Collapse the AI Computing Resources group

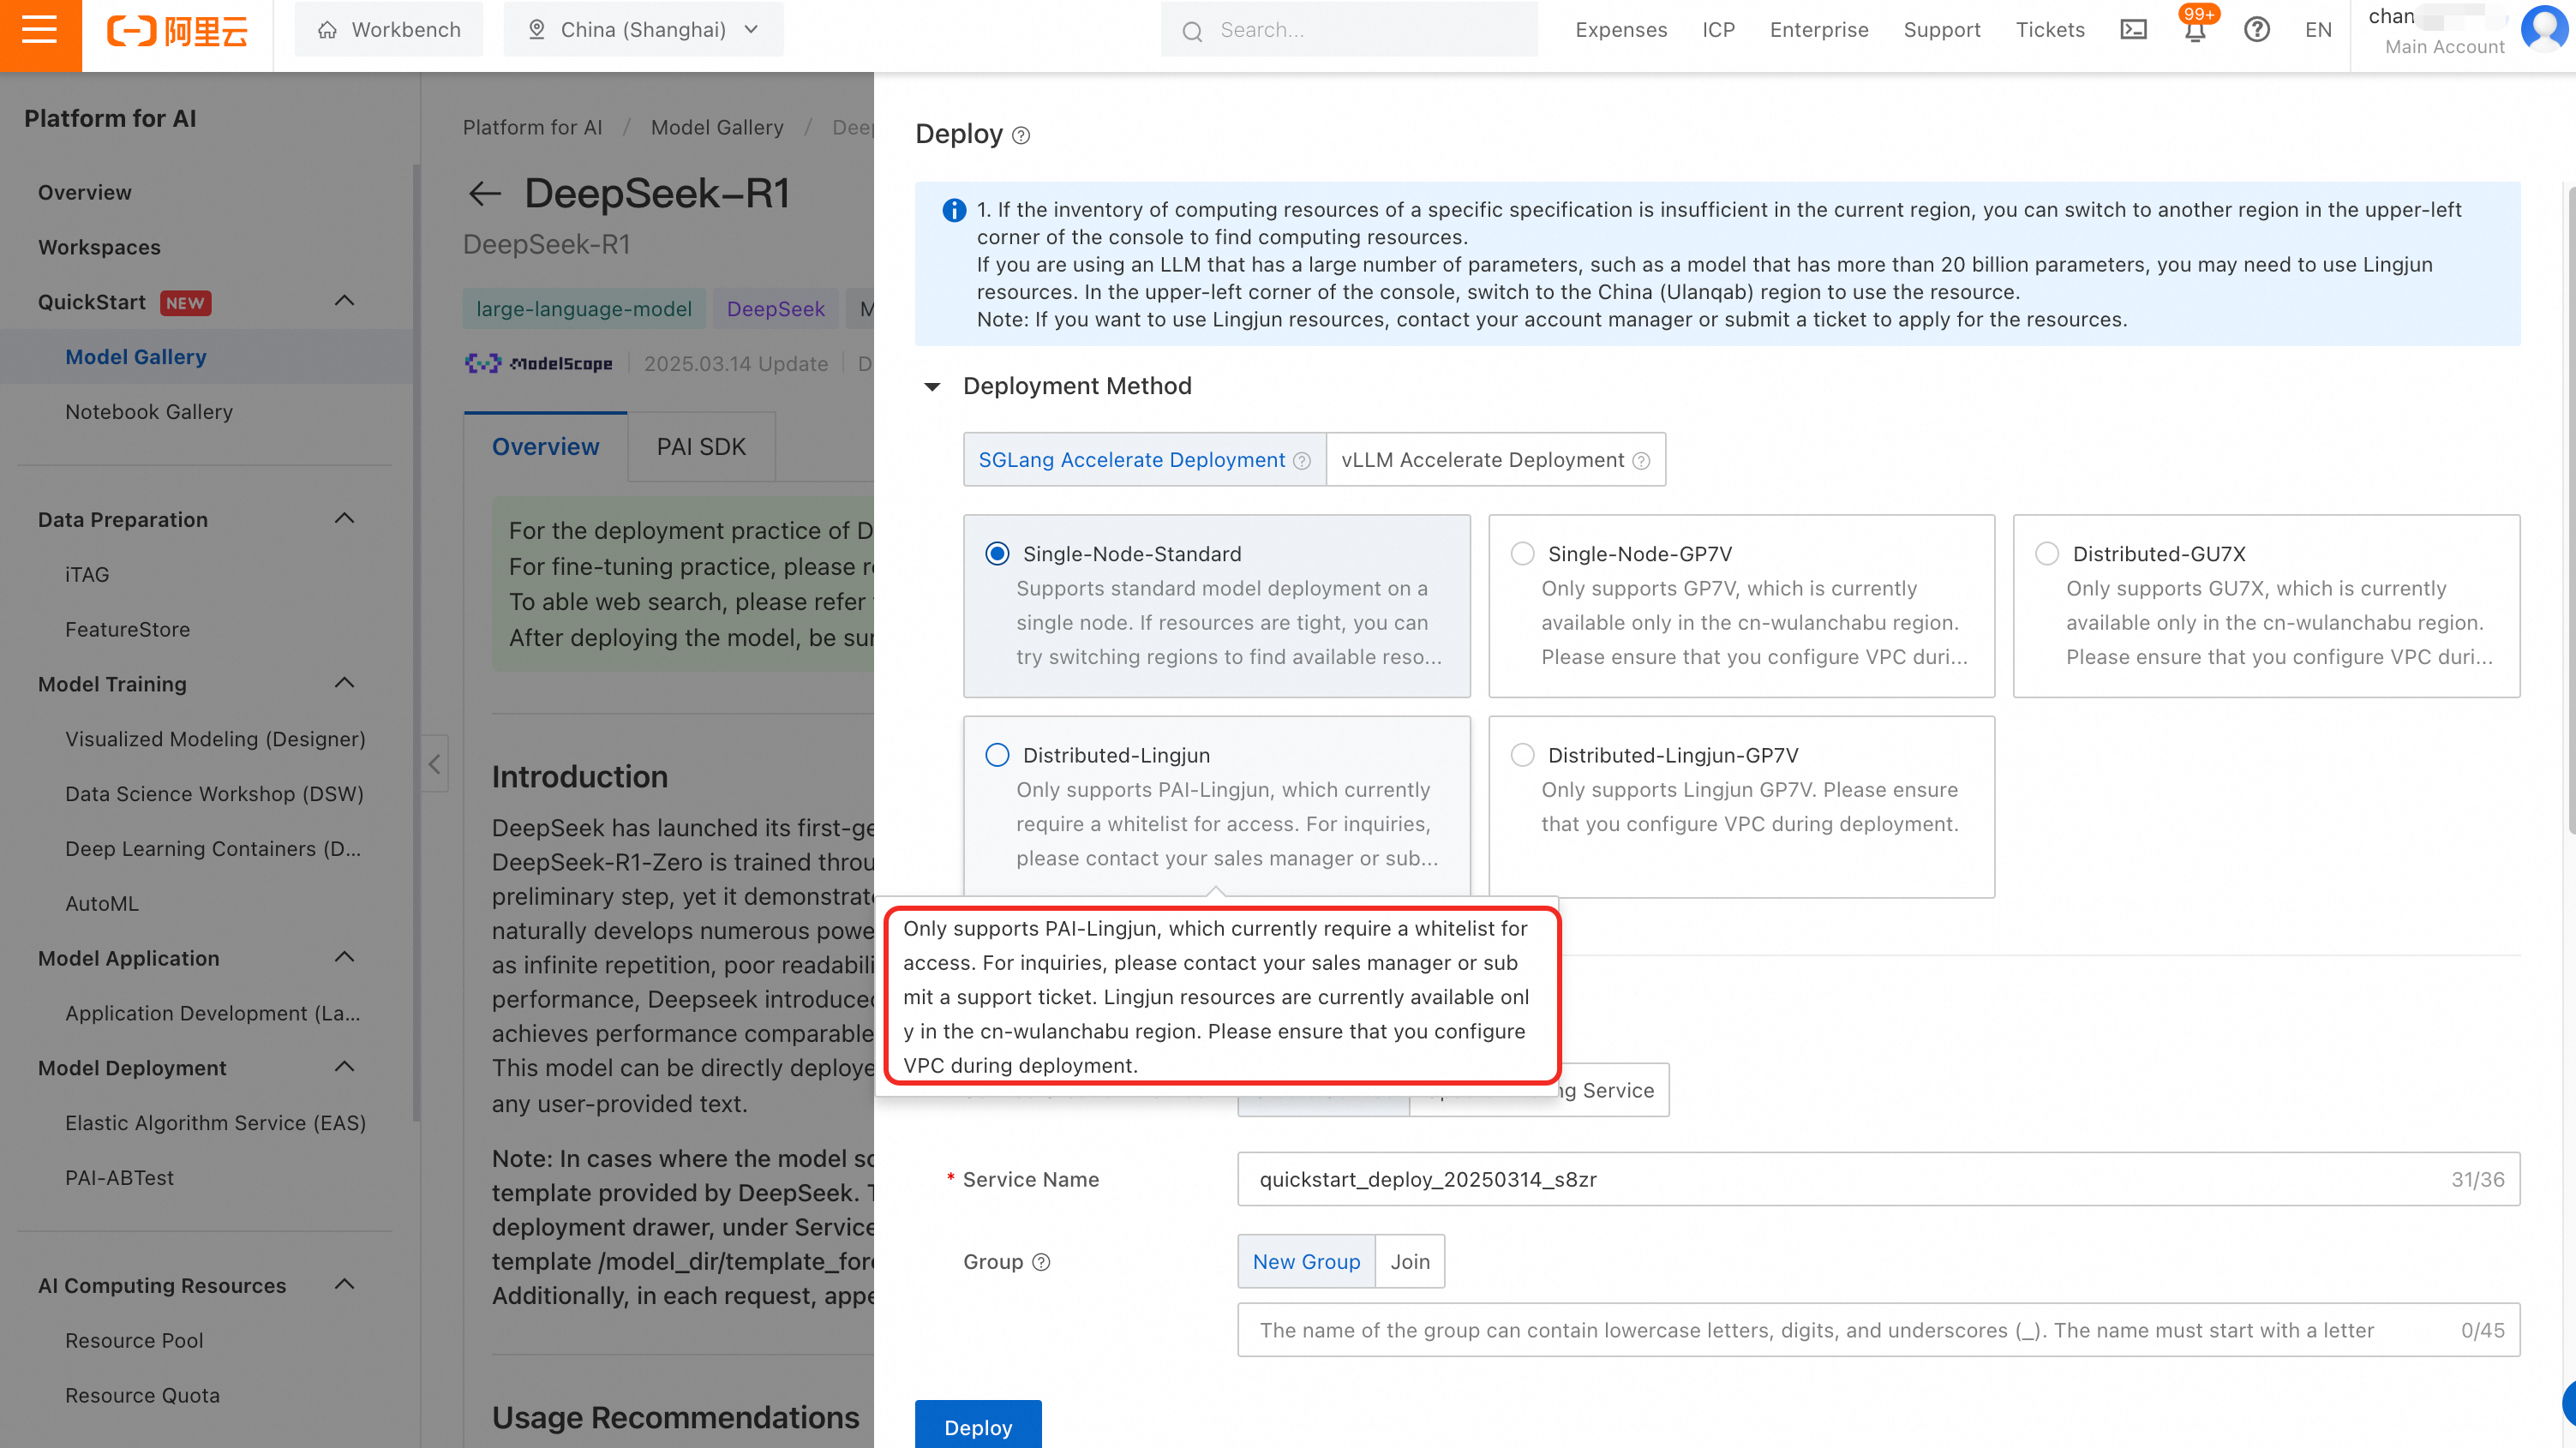tap(344, 1284)
